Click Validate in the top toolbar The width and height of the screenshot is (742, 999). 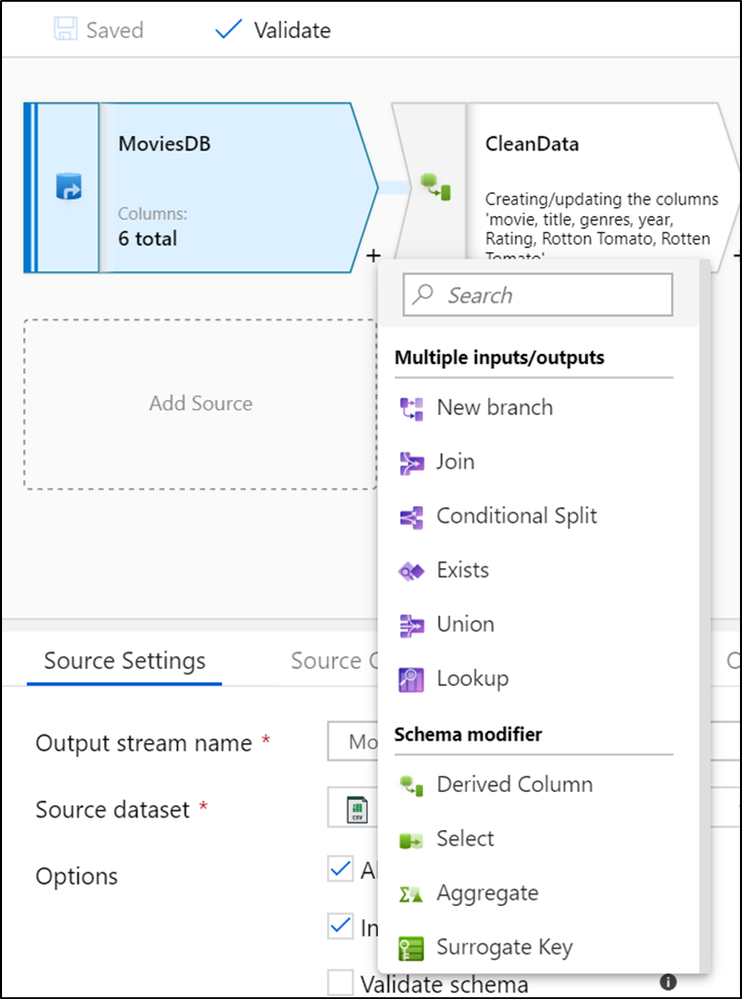click(x=273, y=30)
